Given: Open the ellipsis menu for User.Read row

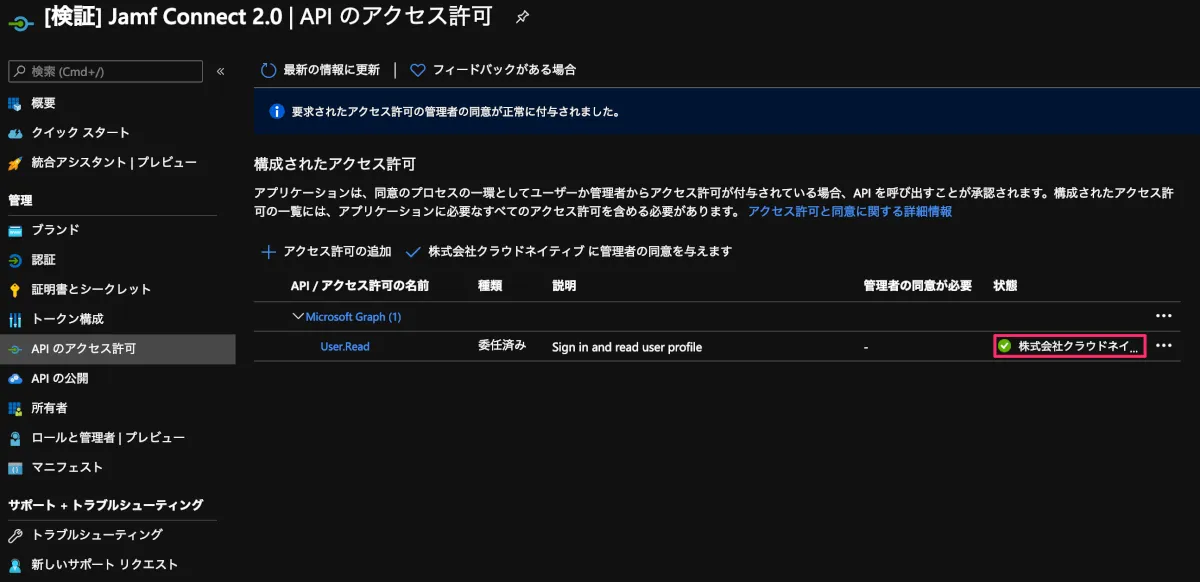Looking at the screenshot, I should [x=1163, y=346].
